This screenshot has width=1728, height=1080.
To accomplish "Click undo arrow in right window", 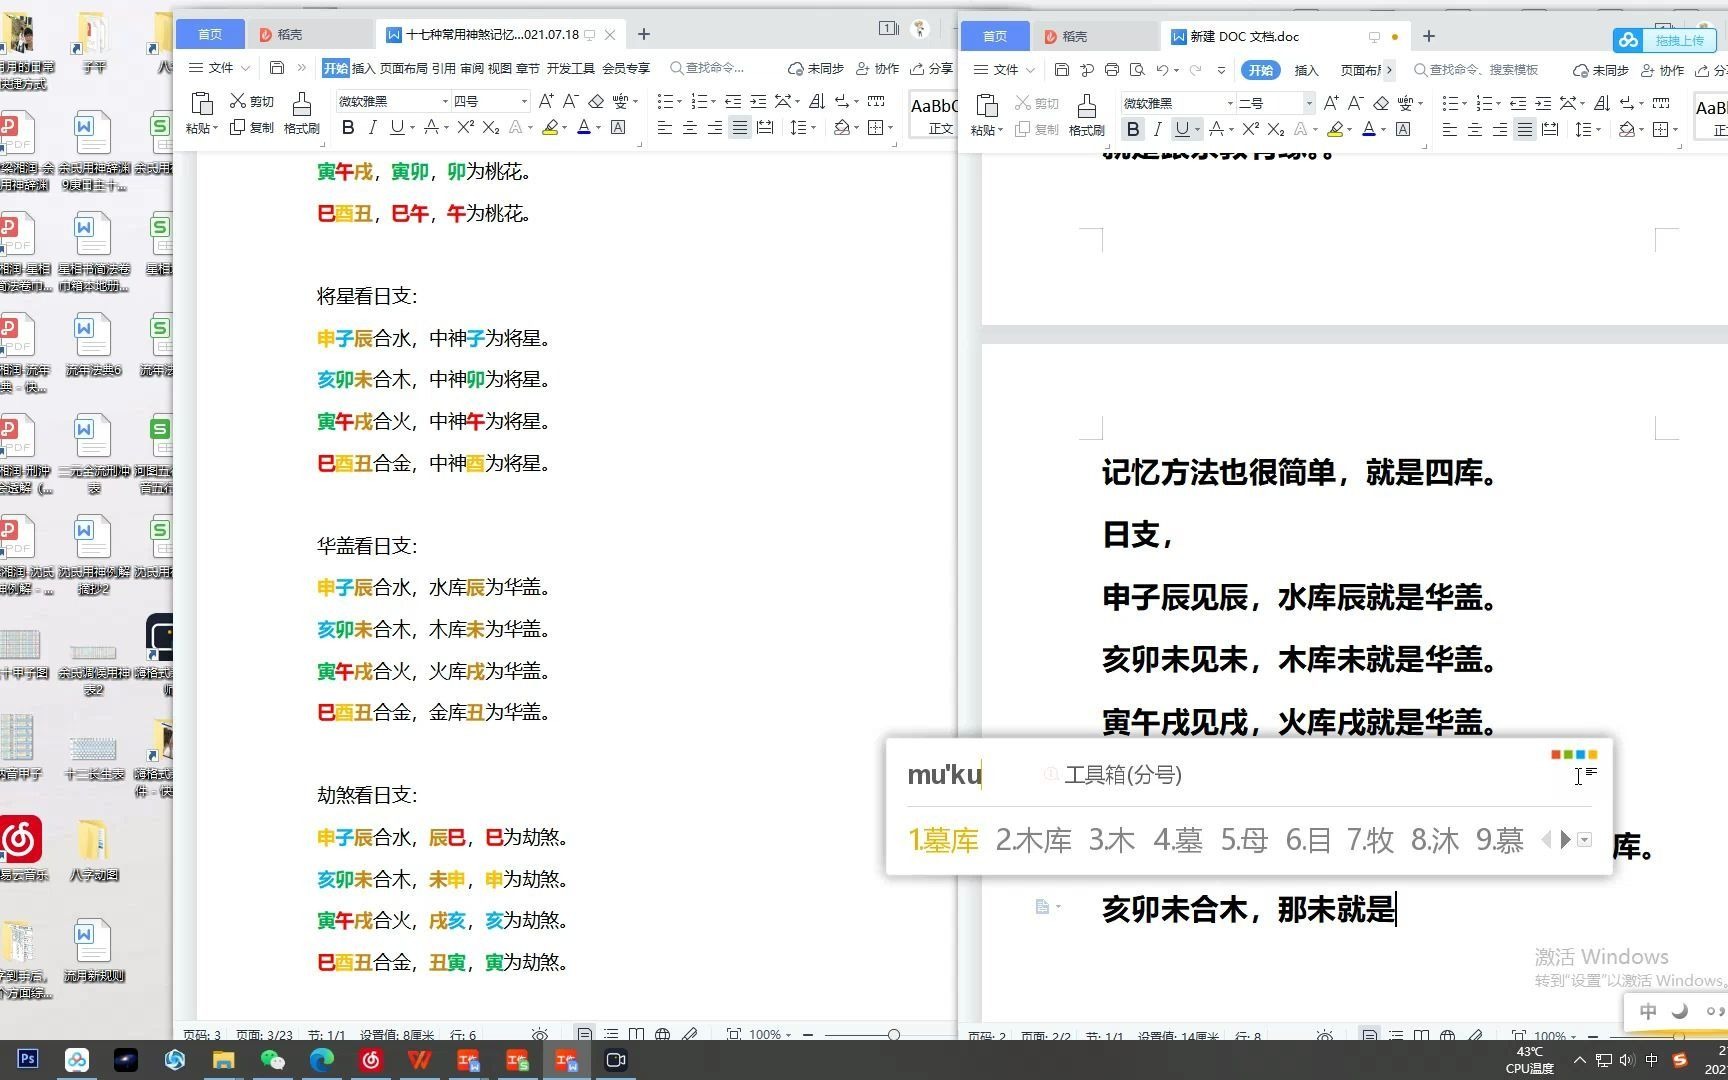I will point(1162,70).
